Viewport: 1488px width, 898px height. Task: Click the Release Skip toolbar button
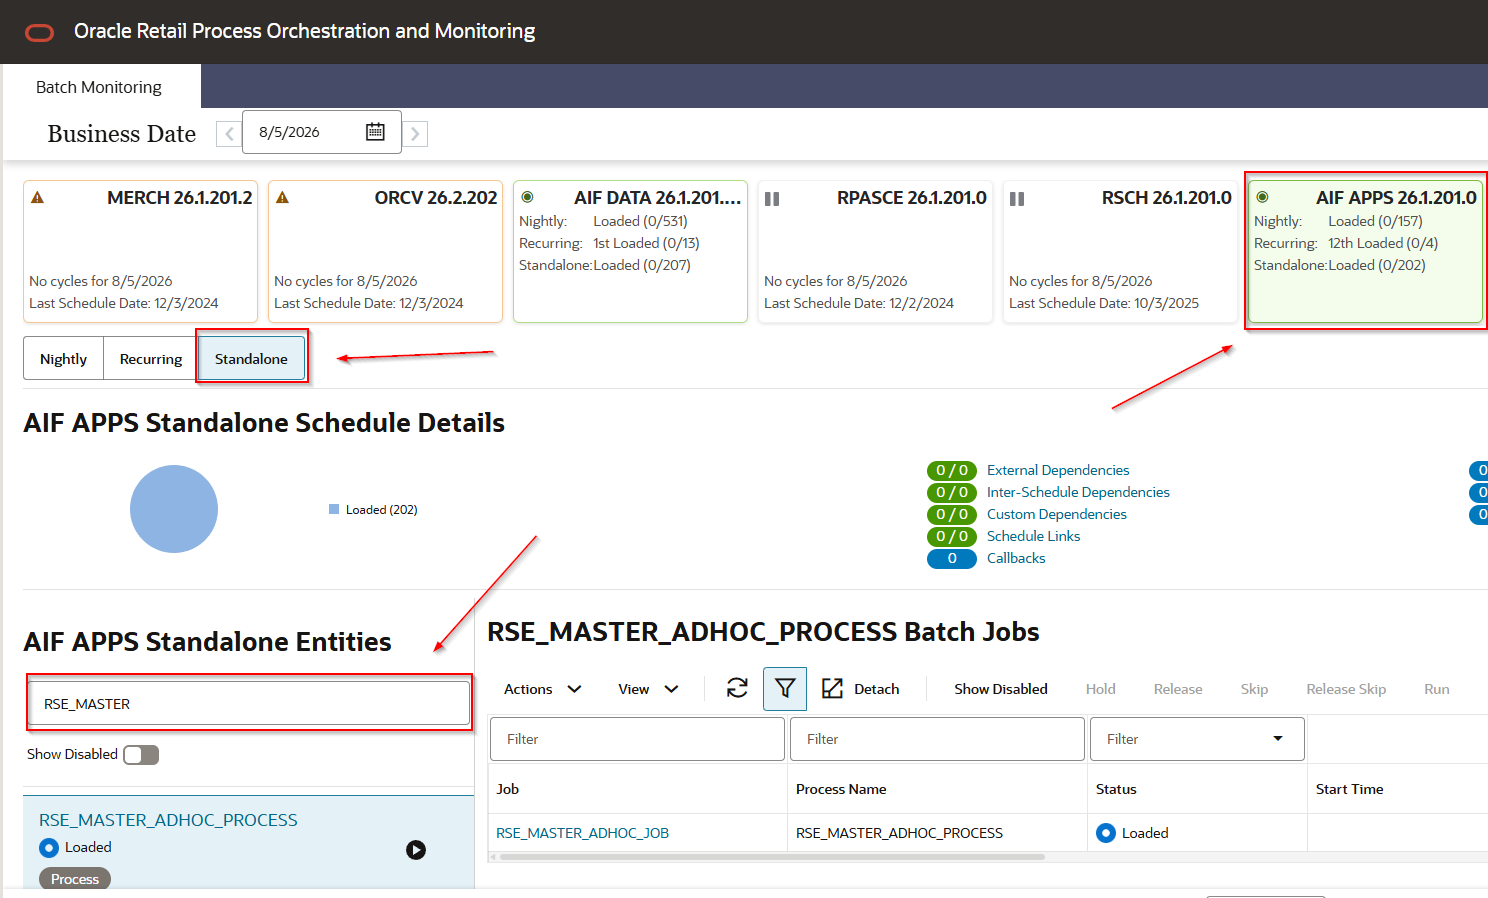1346,689
